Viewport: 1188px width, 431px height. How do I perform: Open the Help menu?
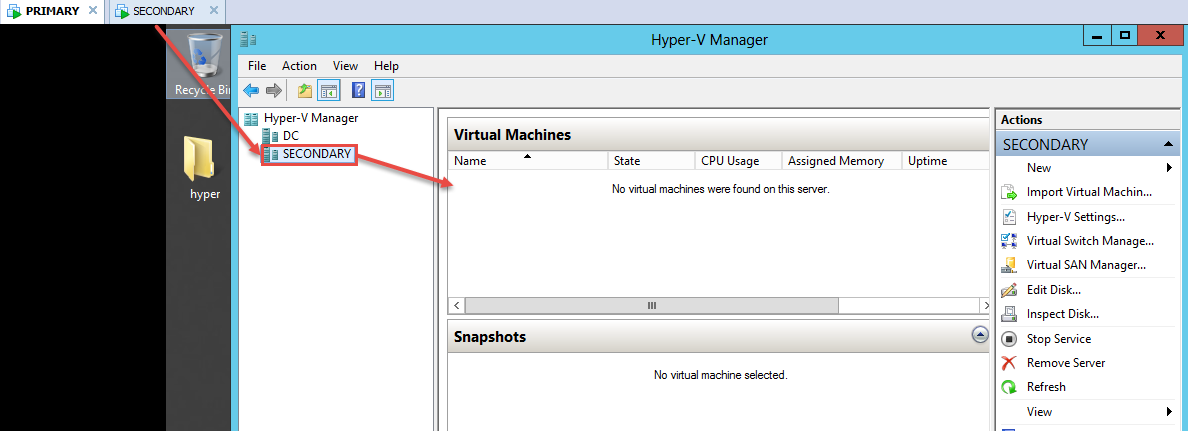coord(386,66)
